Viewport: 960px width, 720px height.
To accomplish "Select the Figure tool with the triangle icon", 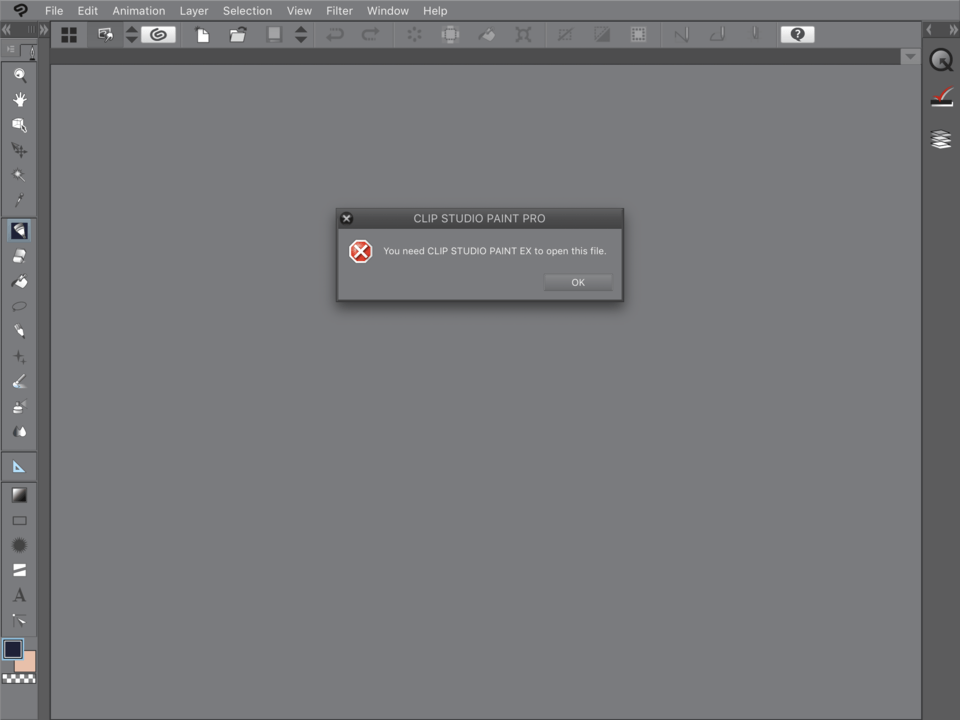I will pyautogui.click(x=19, y=465).
